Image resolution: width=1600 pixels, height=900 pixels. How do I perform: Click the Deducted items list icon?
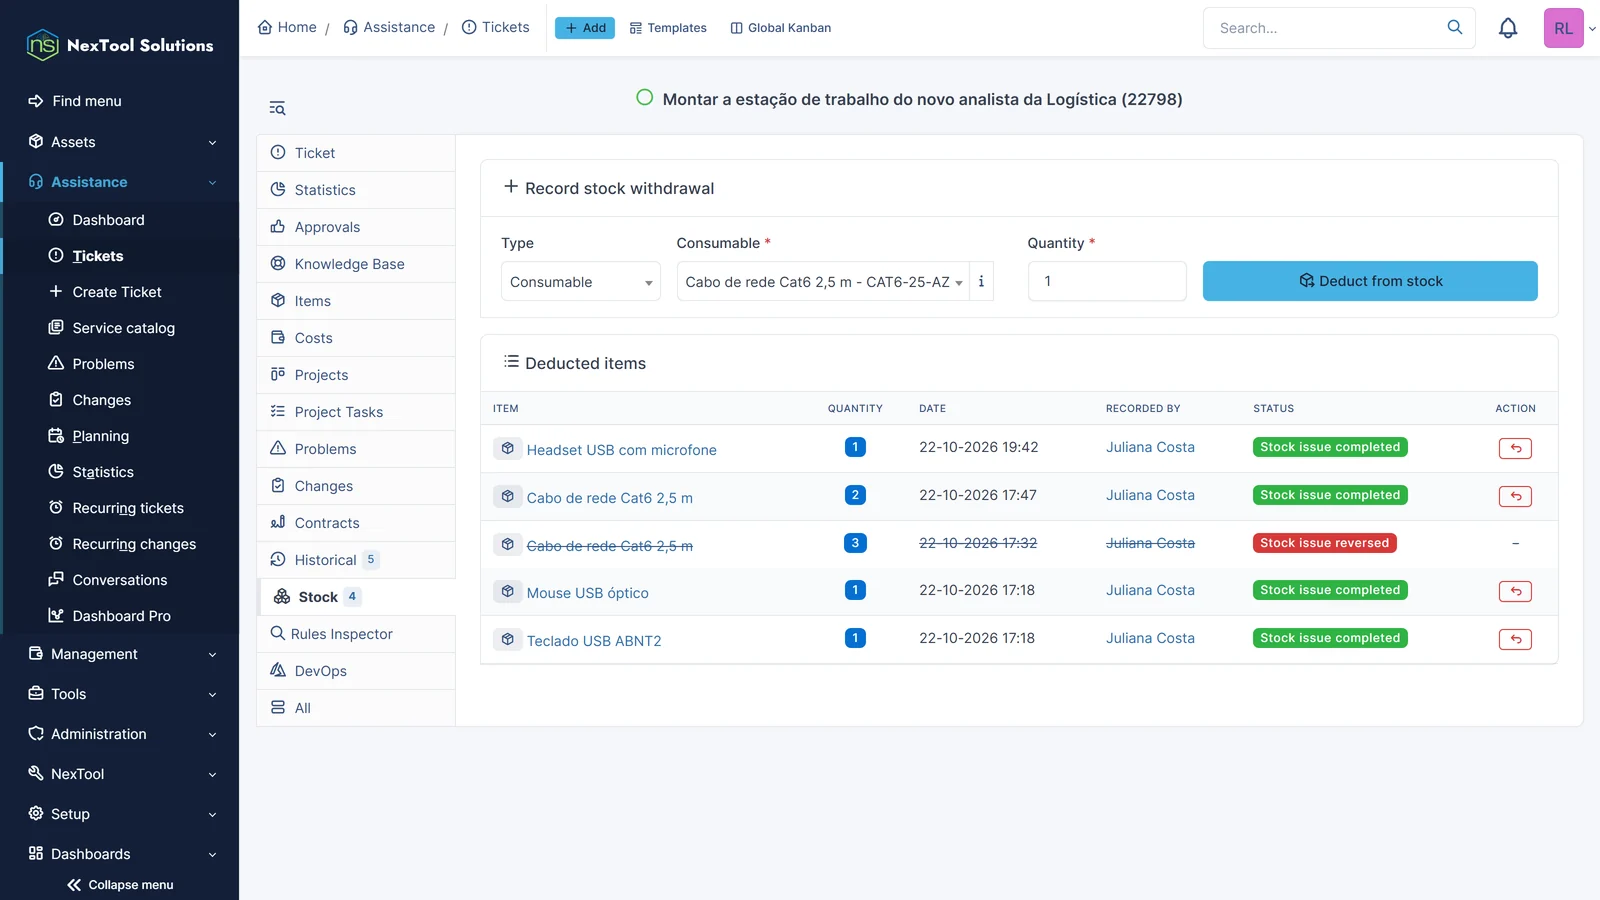tap(511, 362)
